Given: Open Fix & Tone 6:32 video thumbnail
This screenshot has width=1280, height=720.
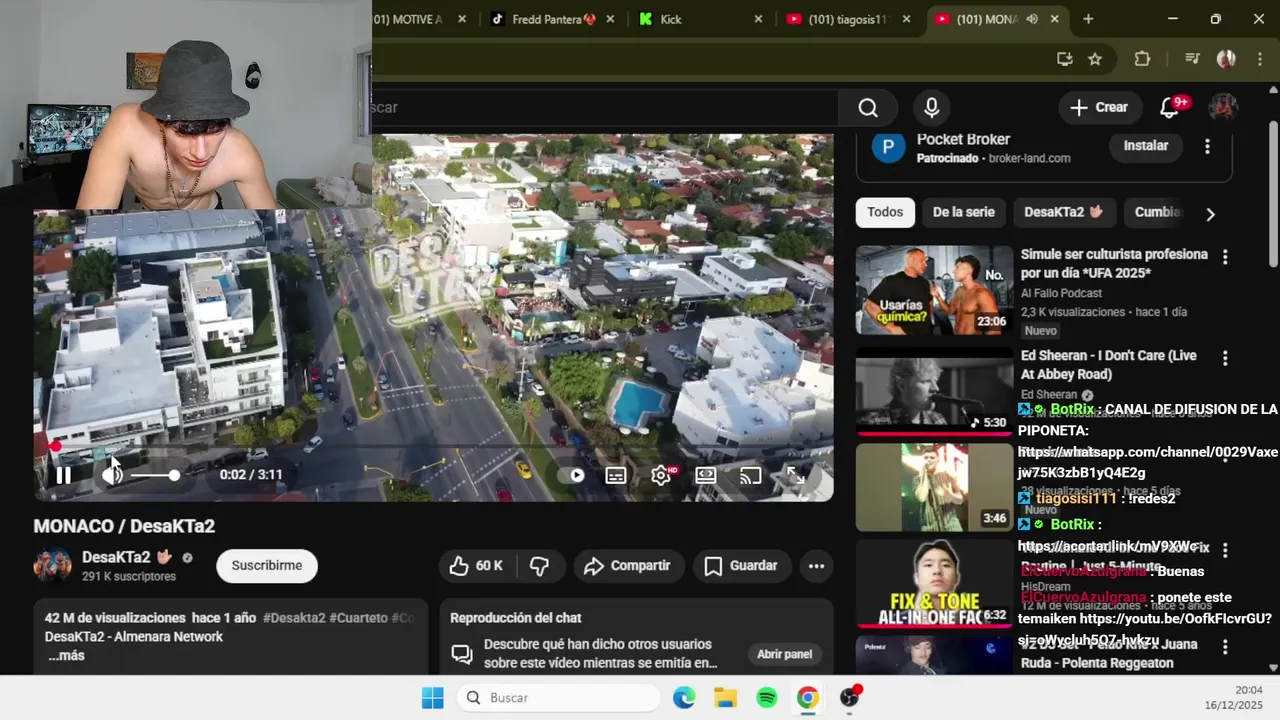Looking at the screenshot, I should pos(934,584).
